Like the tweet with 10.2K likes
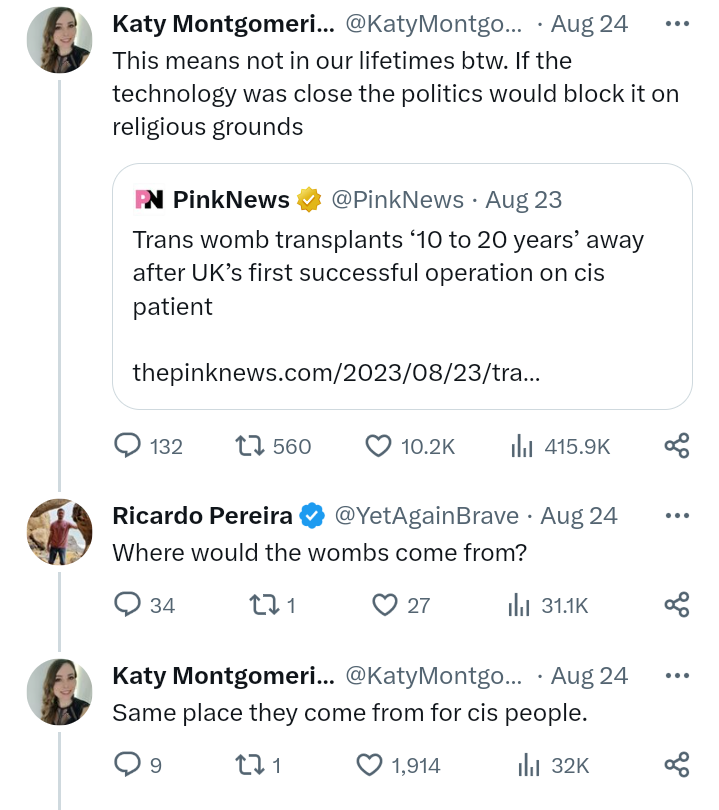The width and height of the screenshot is (719, 810). click(378, 446)
